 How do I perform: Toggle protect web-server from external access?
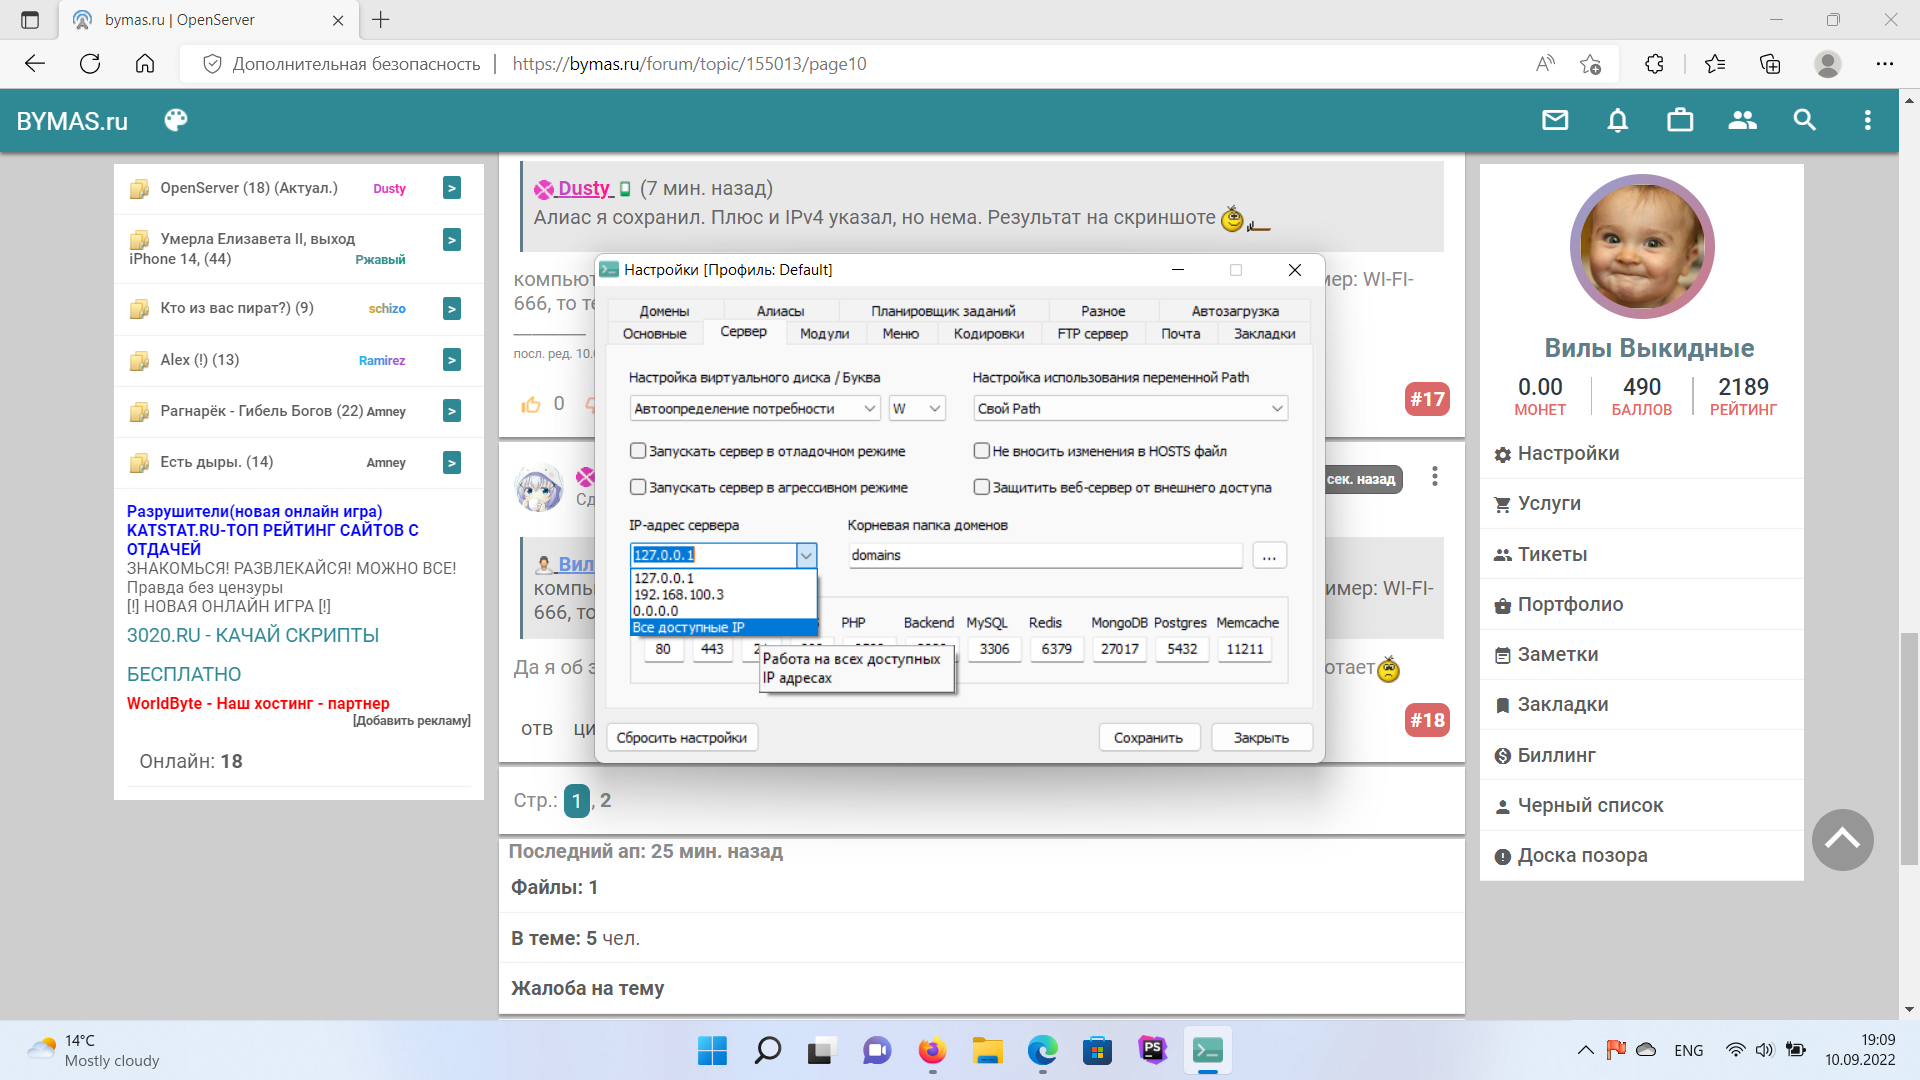tap(982, 487)
